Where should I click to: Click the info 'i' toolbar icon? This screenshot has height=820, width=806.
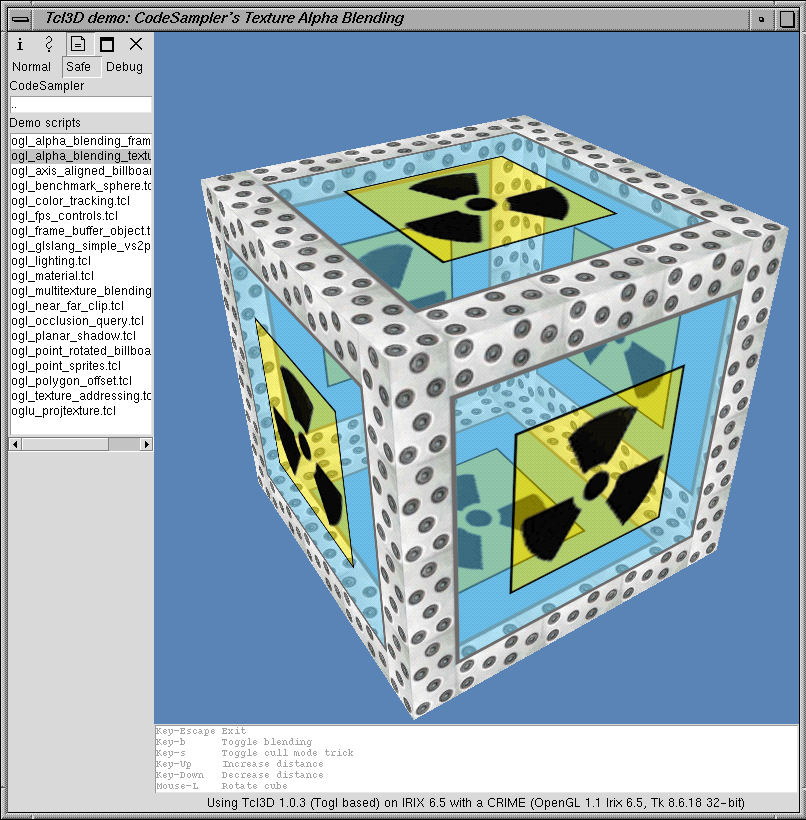[20, 44]
